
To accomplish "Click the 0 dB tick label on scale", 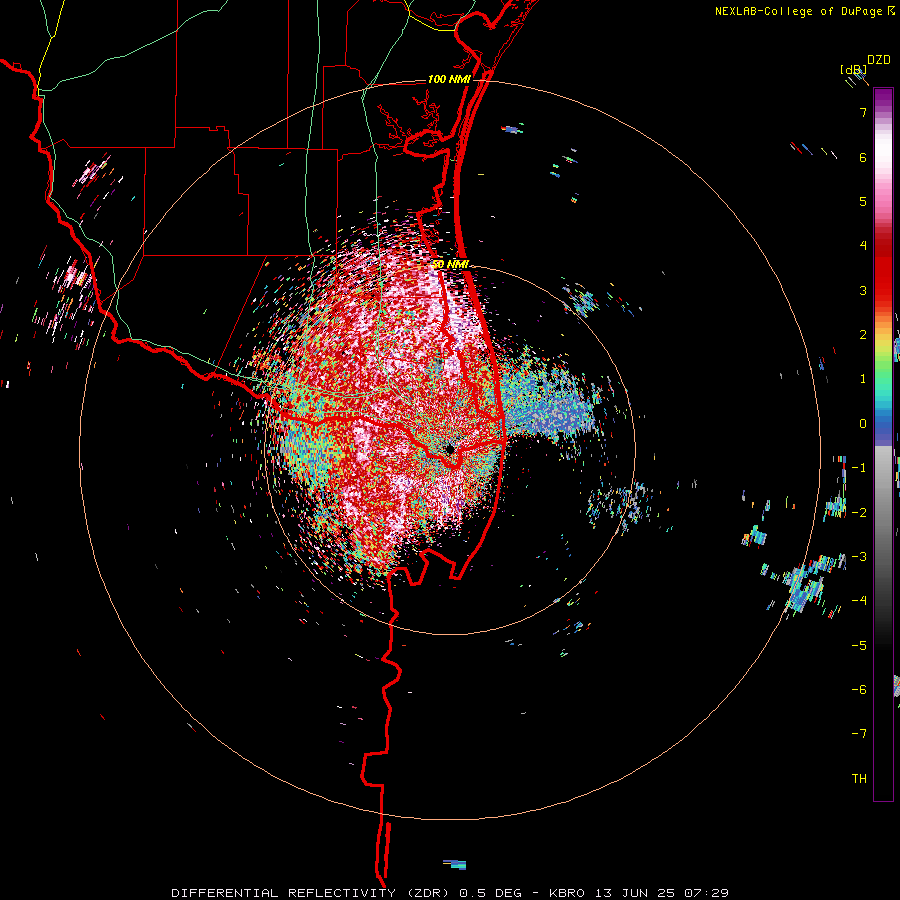I will click(x=863, y=424).
